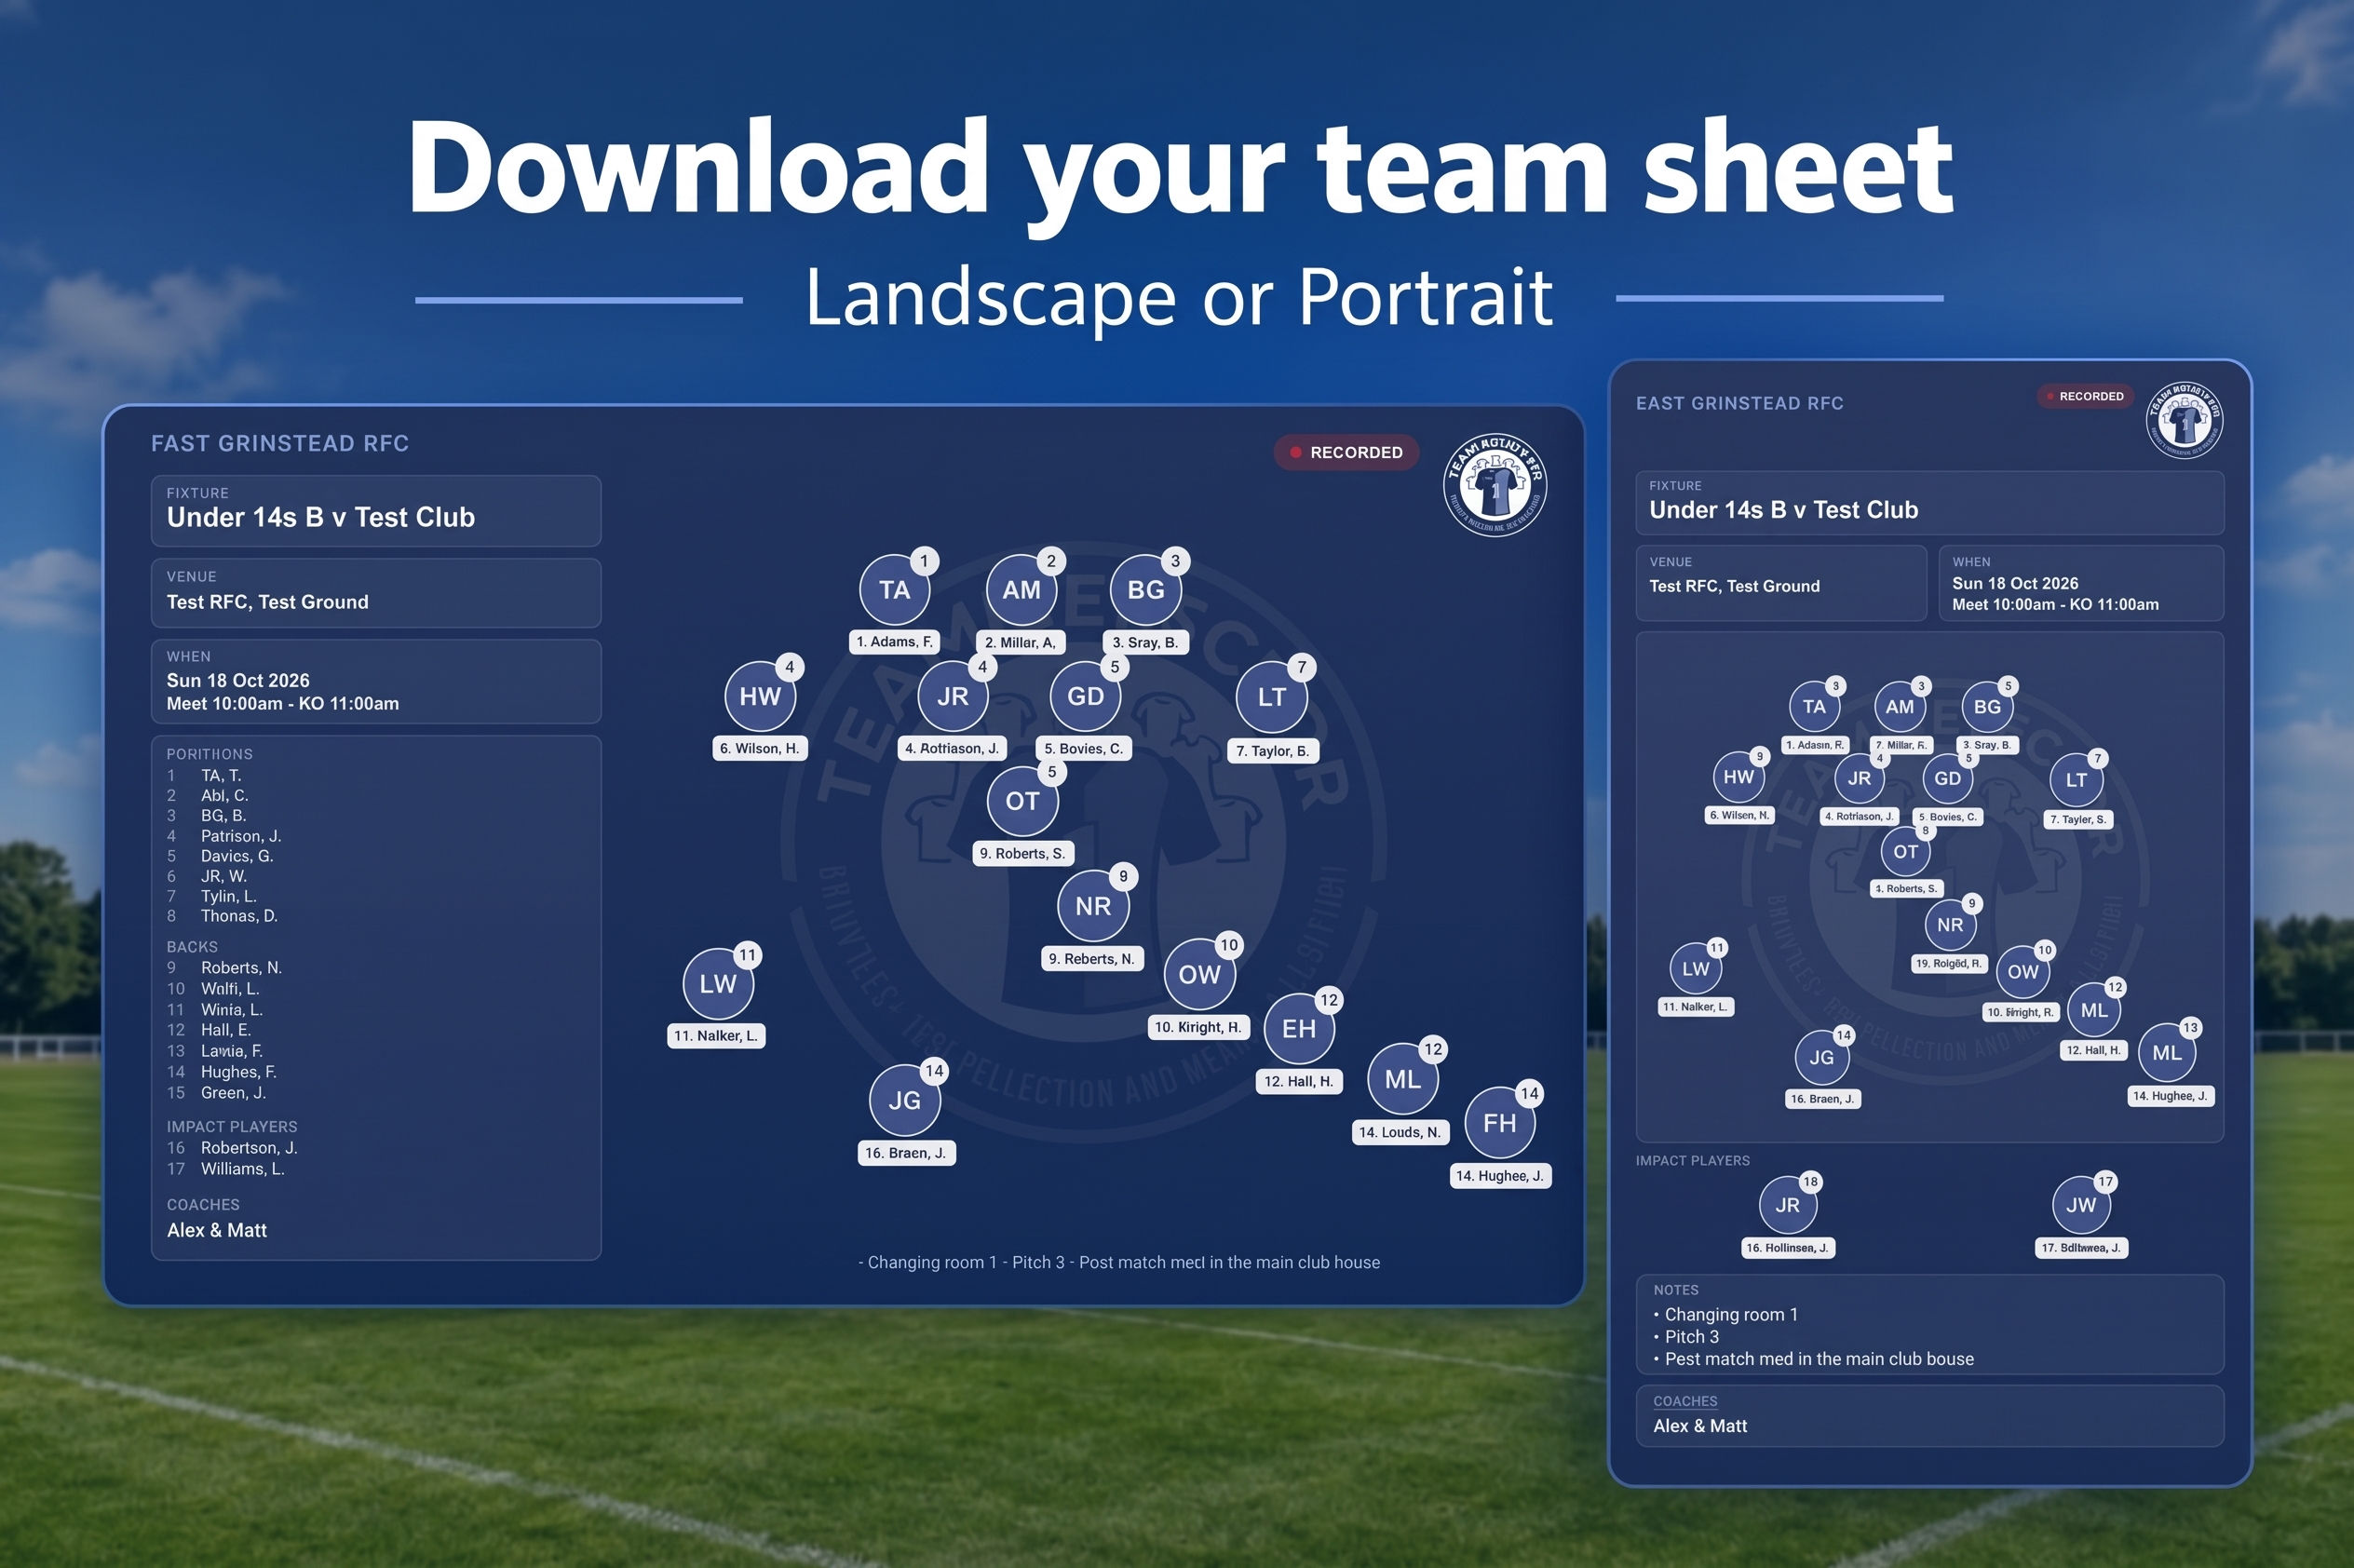
Task: Click 'Alex & Matt' coaches on landscape sheet
Action: tap(217, 1231)
